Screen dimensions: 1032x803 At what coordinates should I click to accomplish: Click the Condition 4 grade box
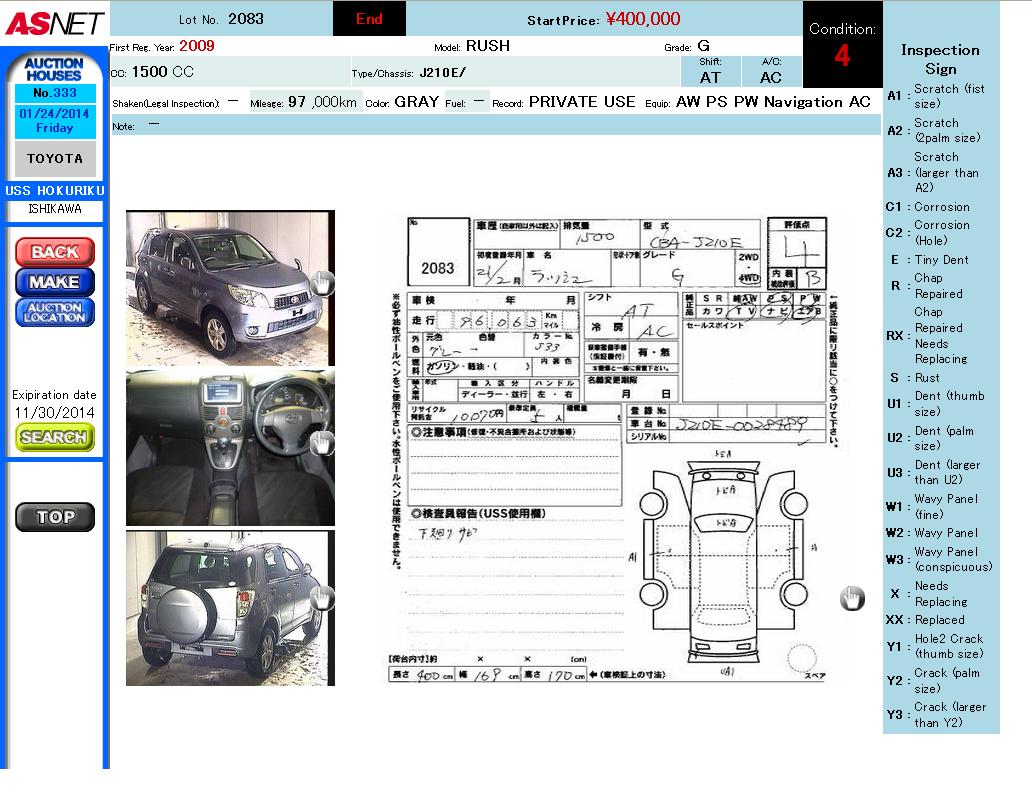(842, 45)
